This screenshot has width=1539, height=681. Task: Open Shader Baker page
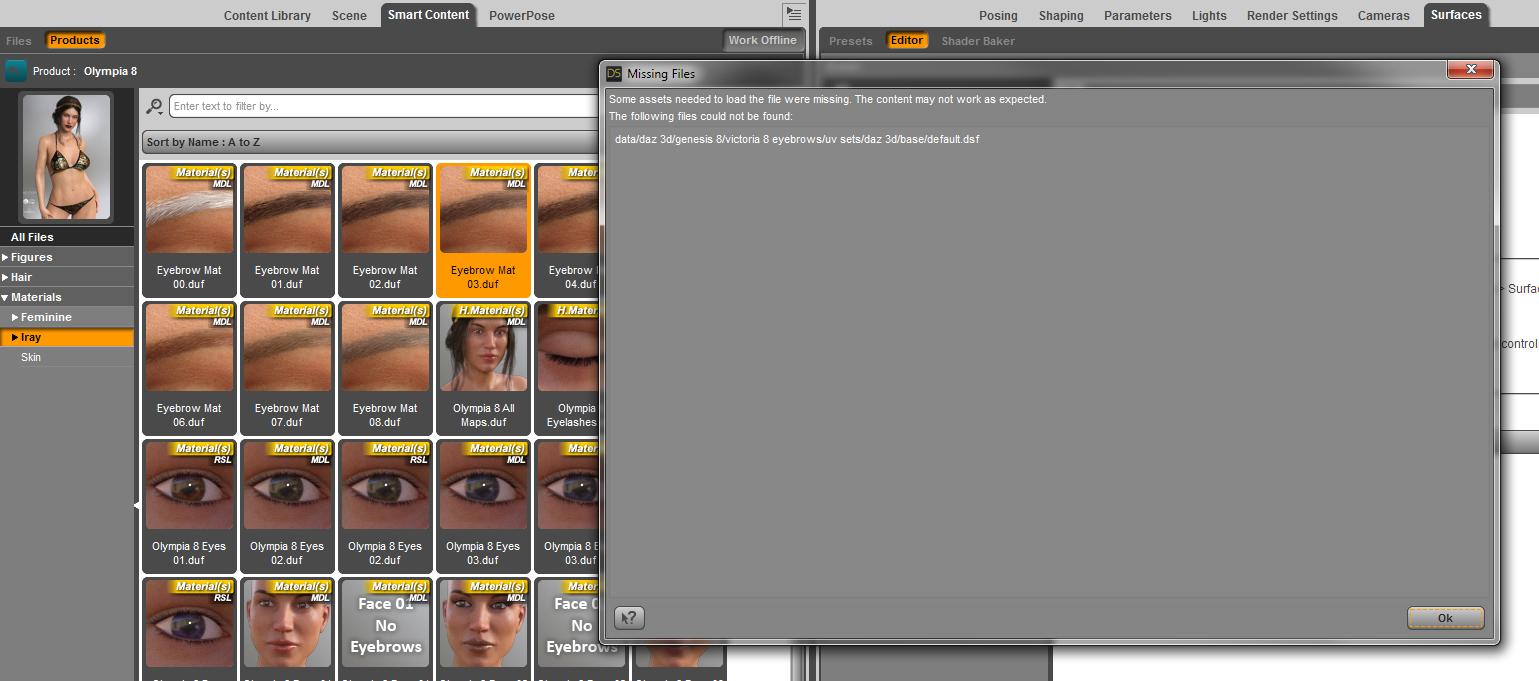click(x=977, y=41)
